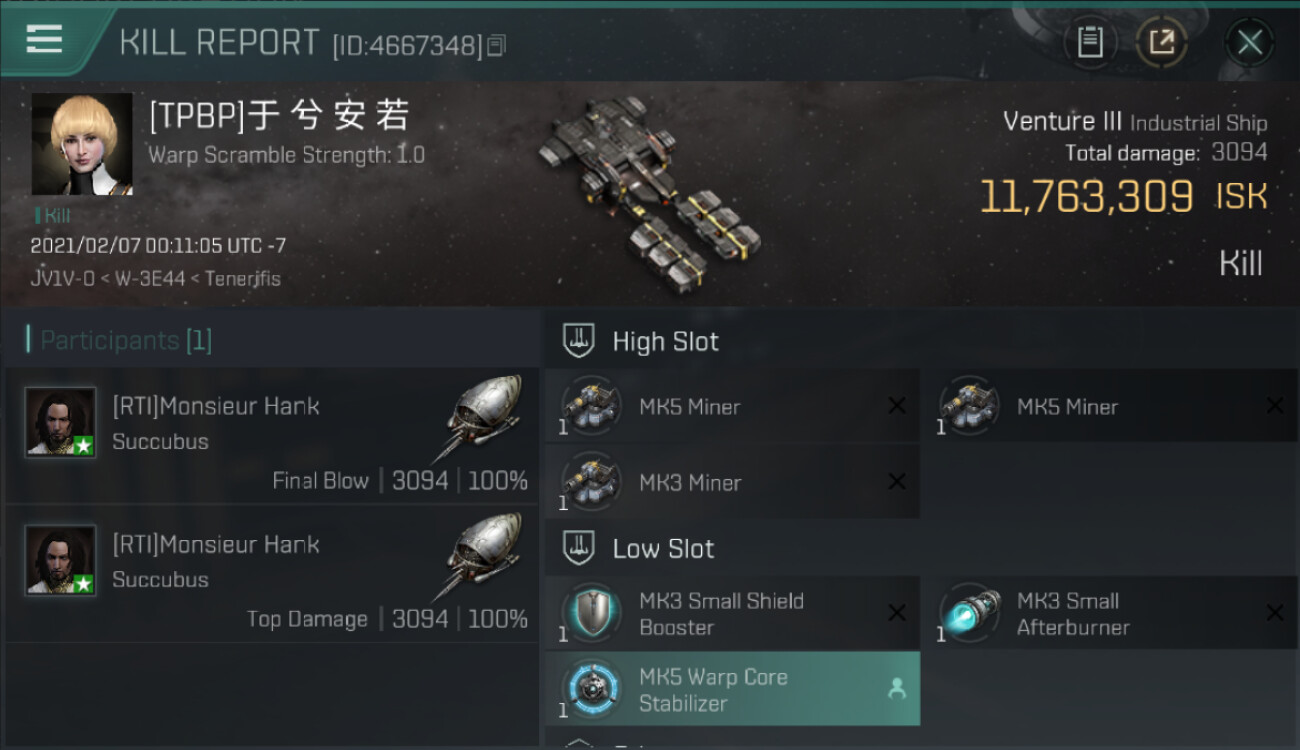The height and width of the screenshot is (750, 1300).
Task: Inspect the Venture III ship image
Action: pyautogui.click(x=650, y=188)
